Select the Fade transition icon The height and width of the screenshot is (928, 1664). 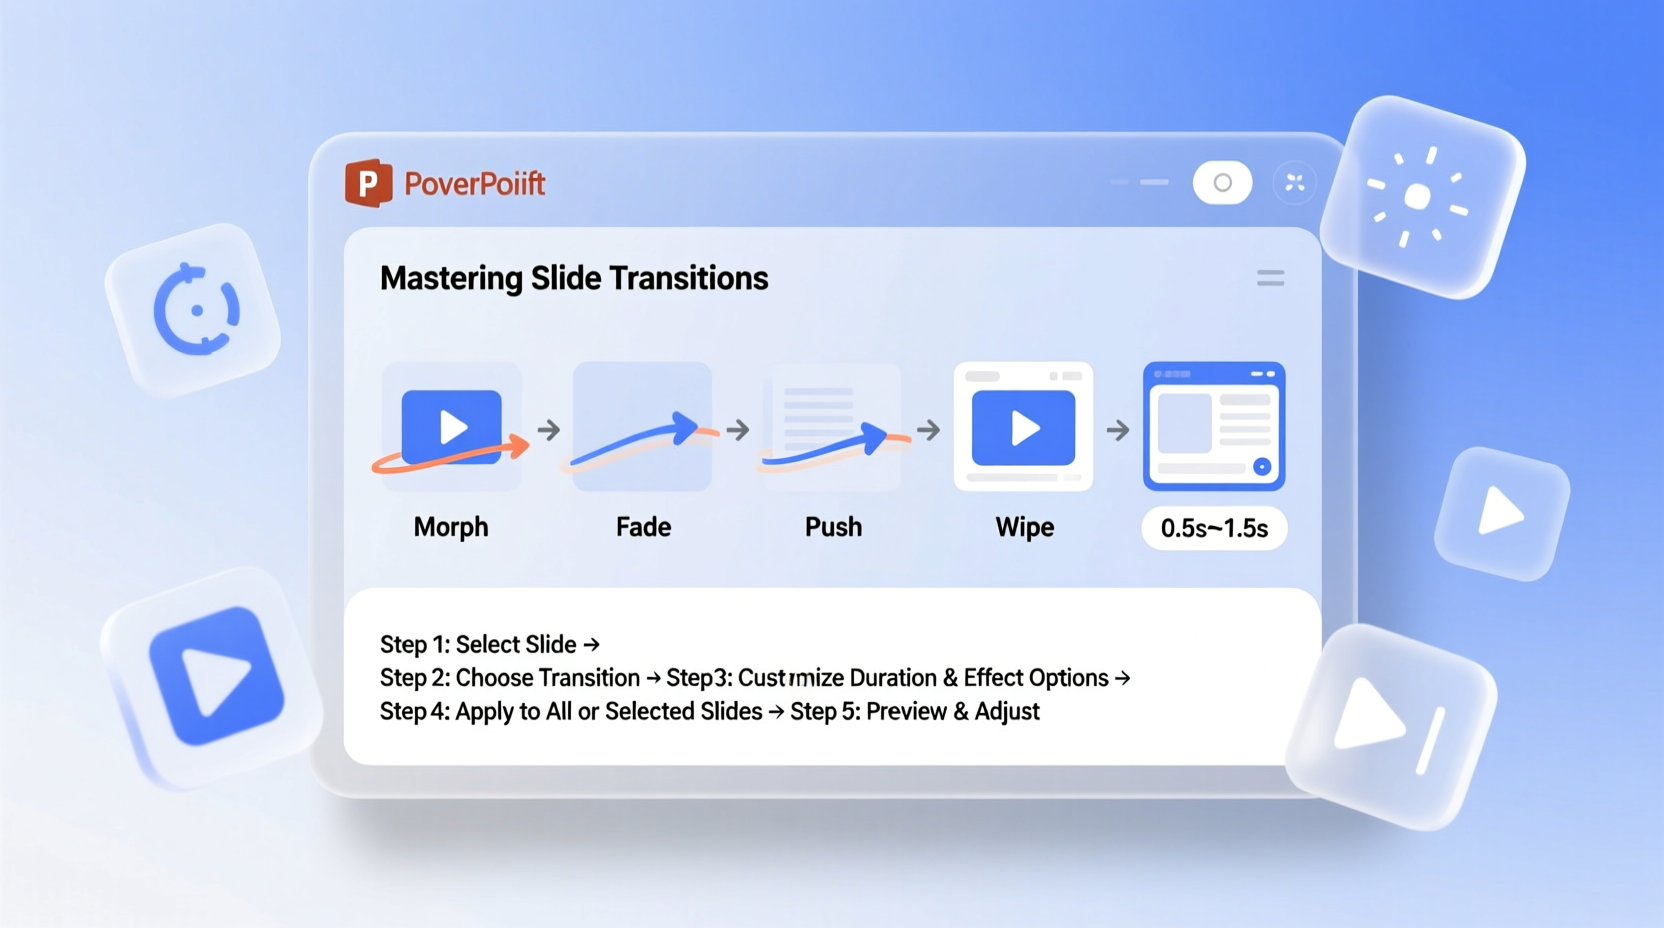tap(643, 427)
